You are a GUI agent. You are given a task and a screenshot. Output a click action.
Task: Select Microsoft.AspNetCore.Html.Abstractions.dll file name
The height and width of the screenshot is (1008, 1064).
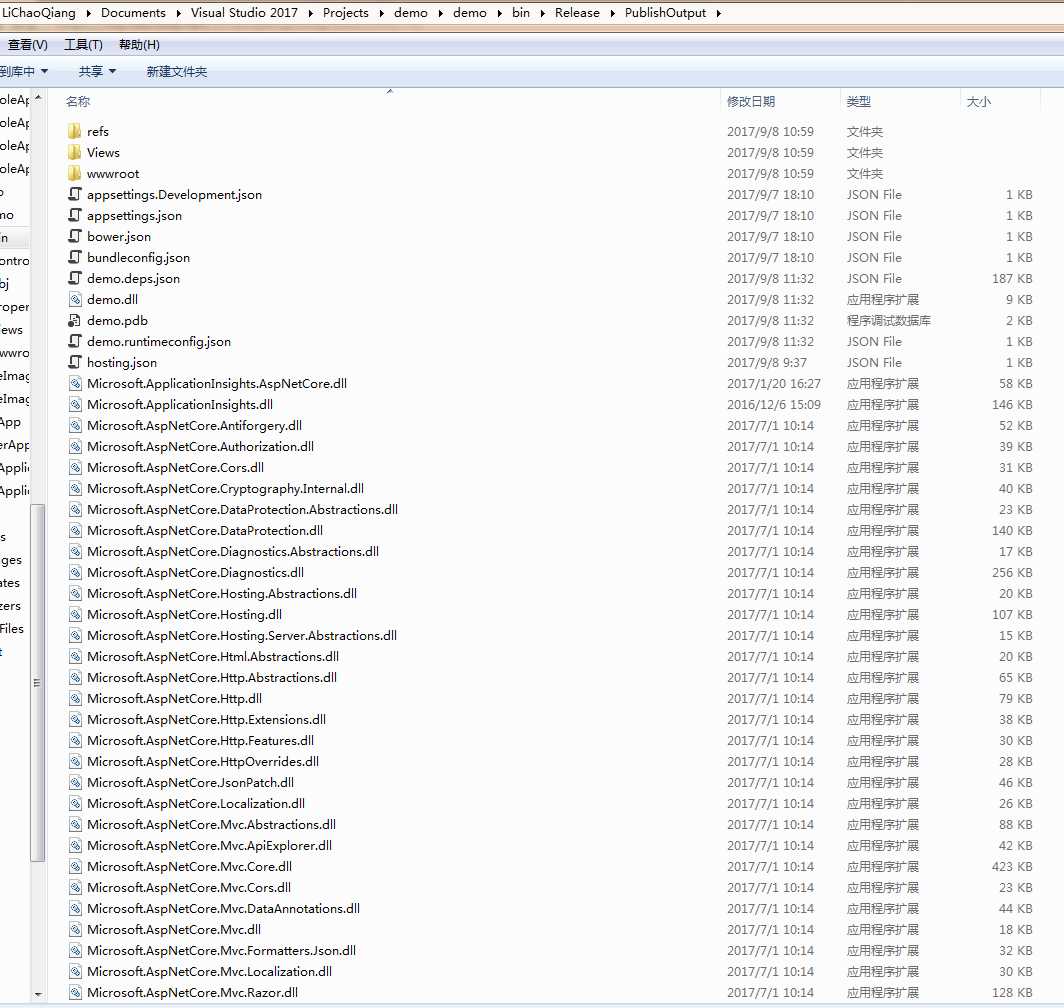click(x=212, y=656)
